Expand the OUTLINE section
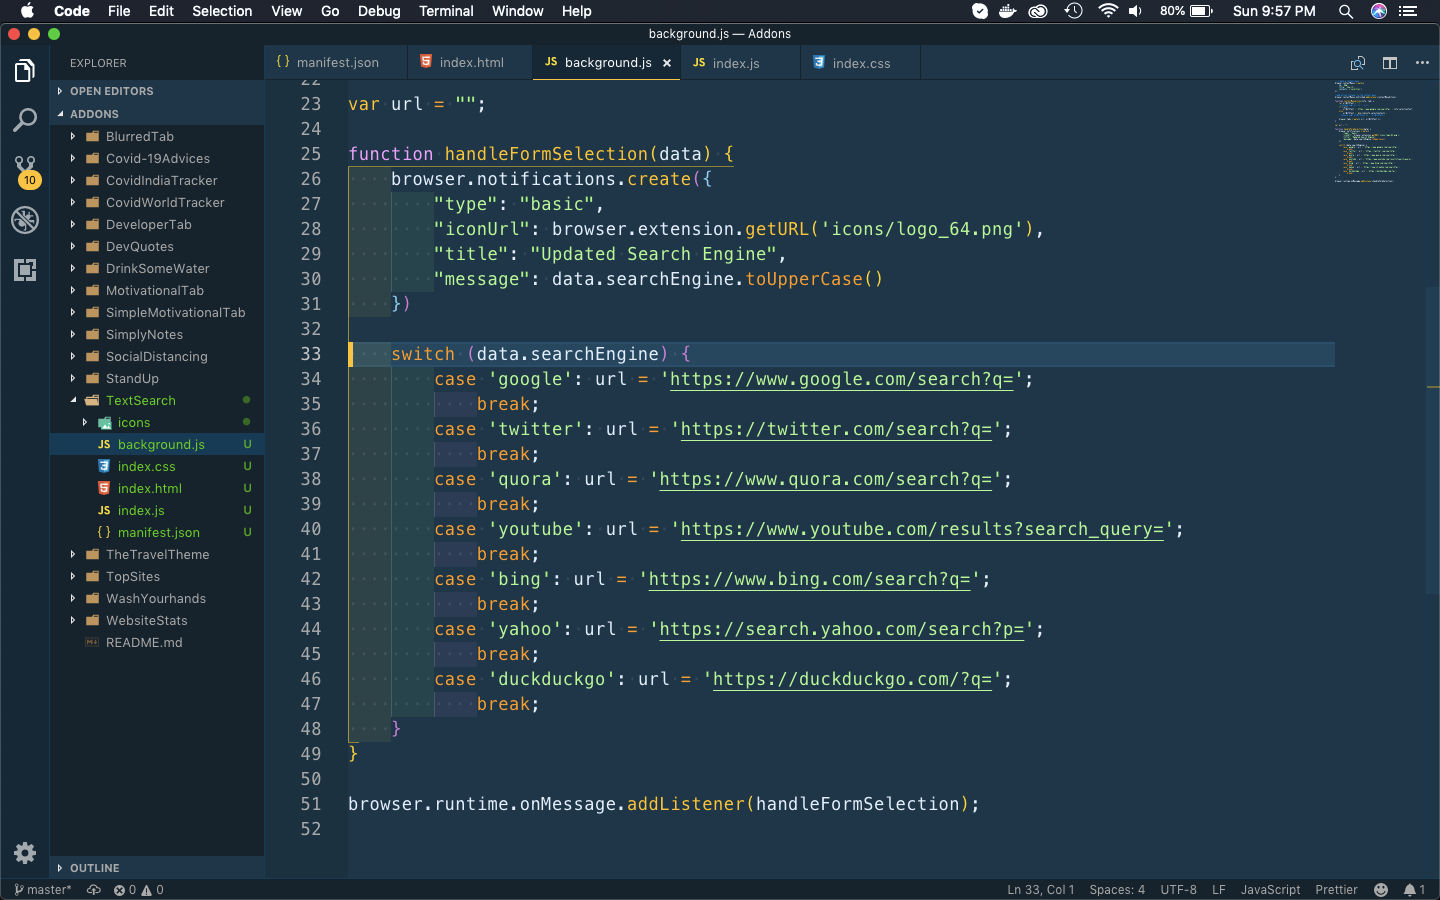Image resolution: width=1440 pixels, height=900 pixels. [x=157, y=868]
